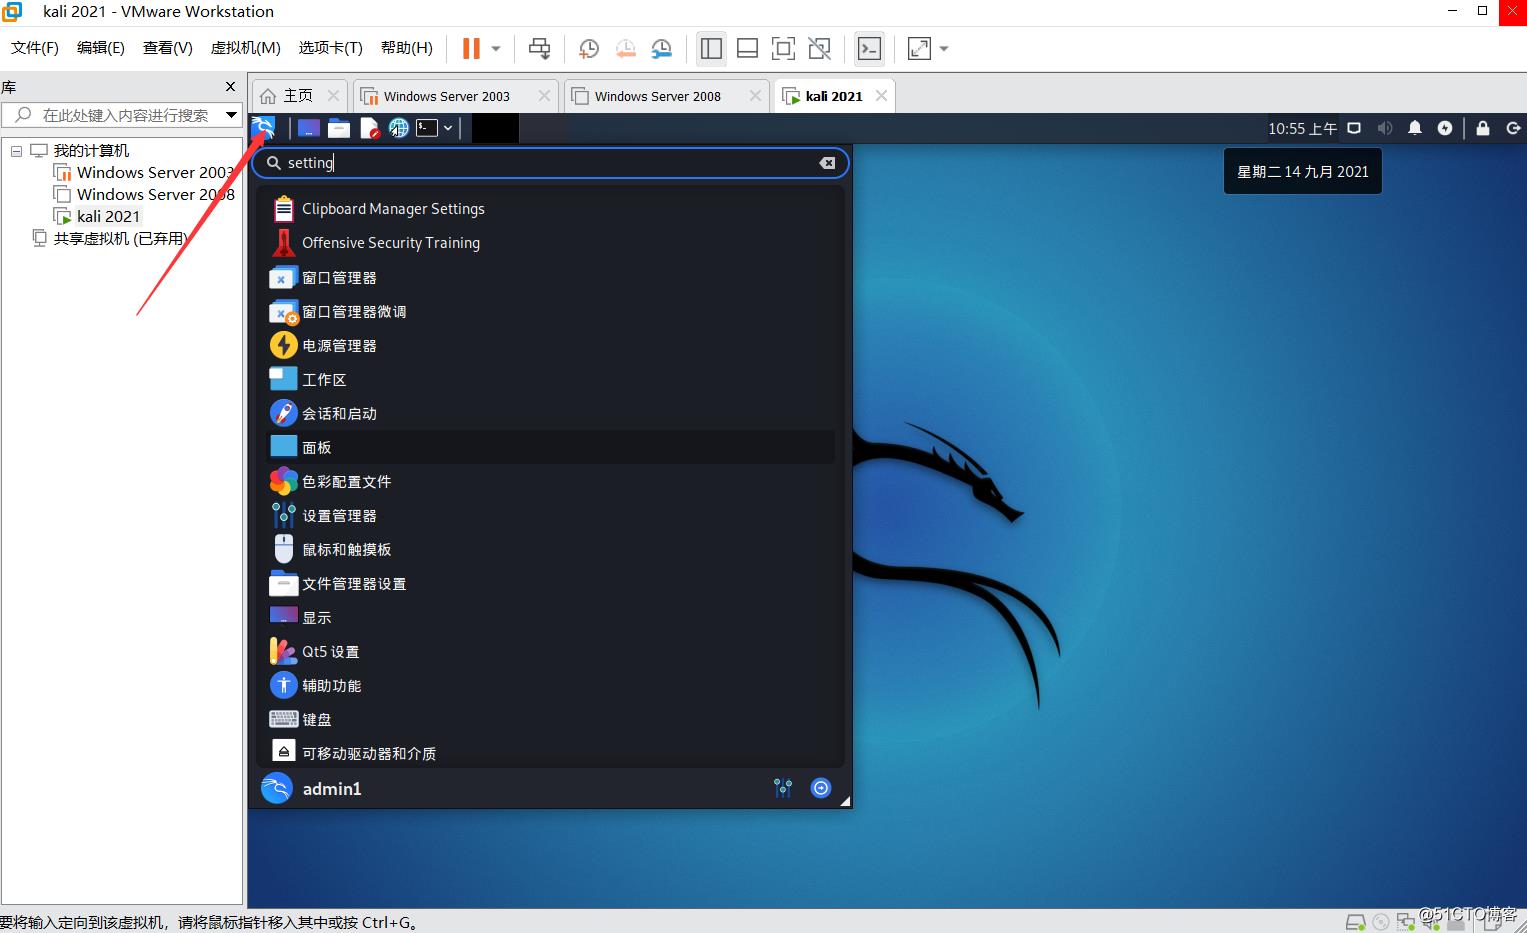Image resolution: width=1527 pixels, height=933 pixels.
Task: Open the 文件(F) menu
Action: (35, 48)
